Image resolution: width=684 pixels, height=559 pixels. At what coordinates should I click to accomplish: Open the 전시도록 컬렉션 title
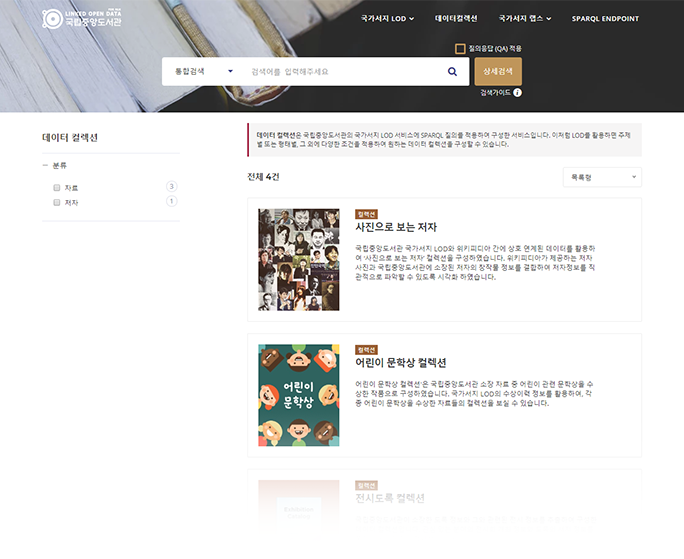click(x=390, y=498)
